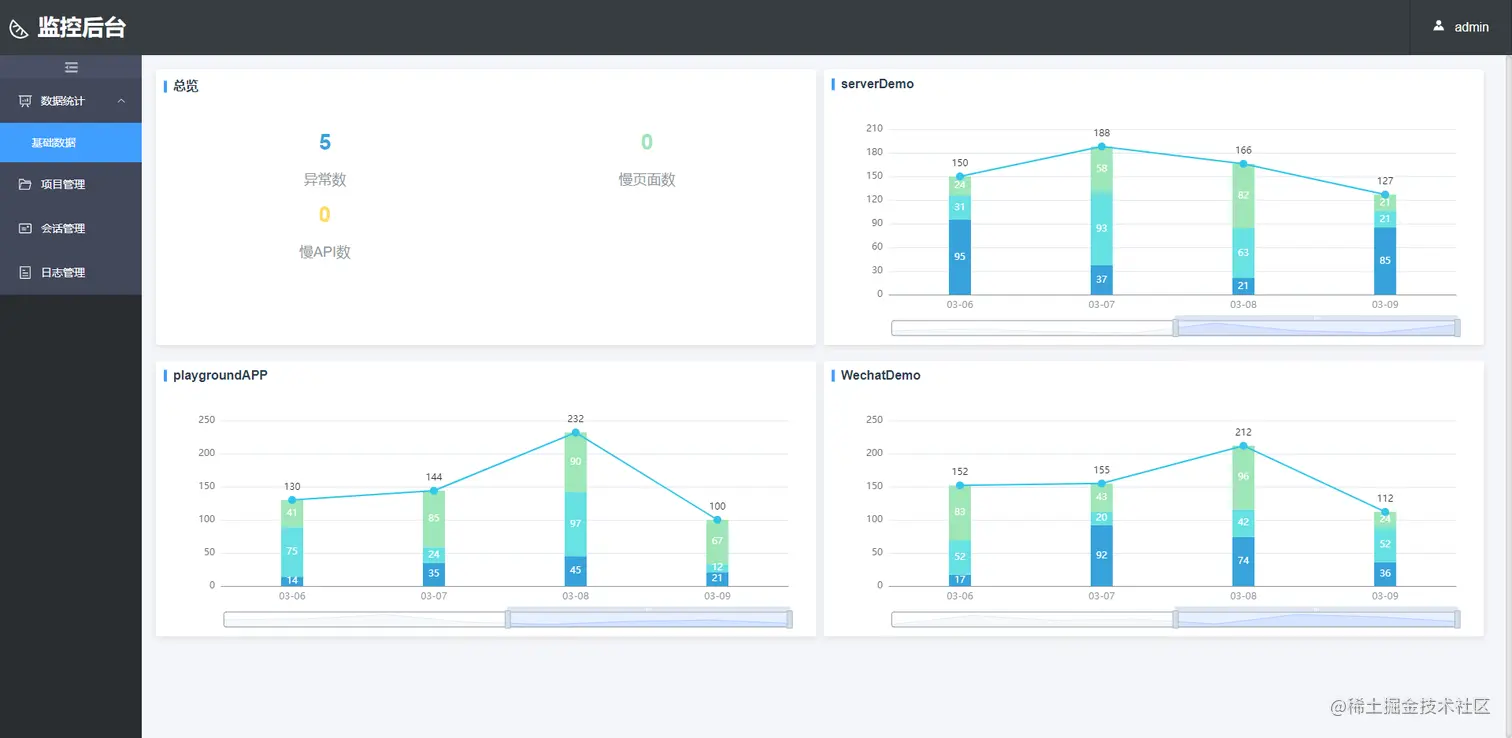1512x738 pixels.
Task: Click the serverDemo zoom slider's left handle
Action: point(1175,328)
